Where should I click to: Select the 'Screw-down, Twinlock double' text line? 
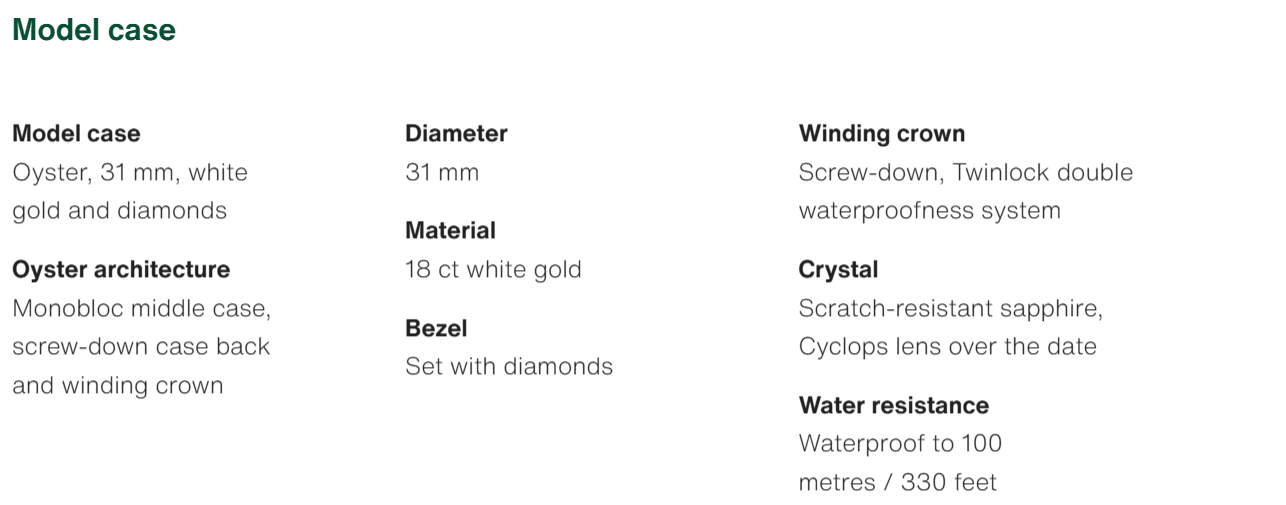(965, 172)
